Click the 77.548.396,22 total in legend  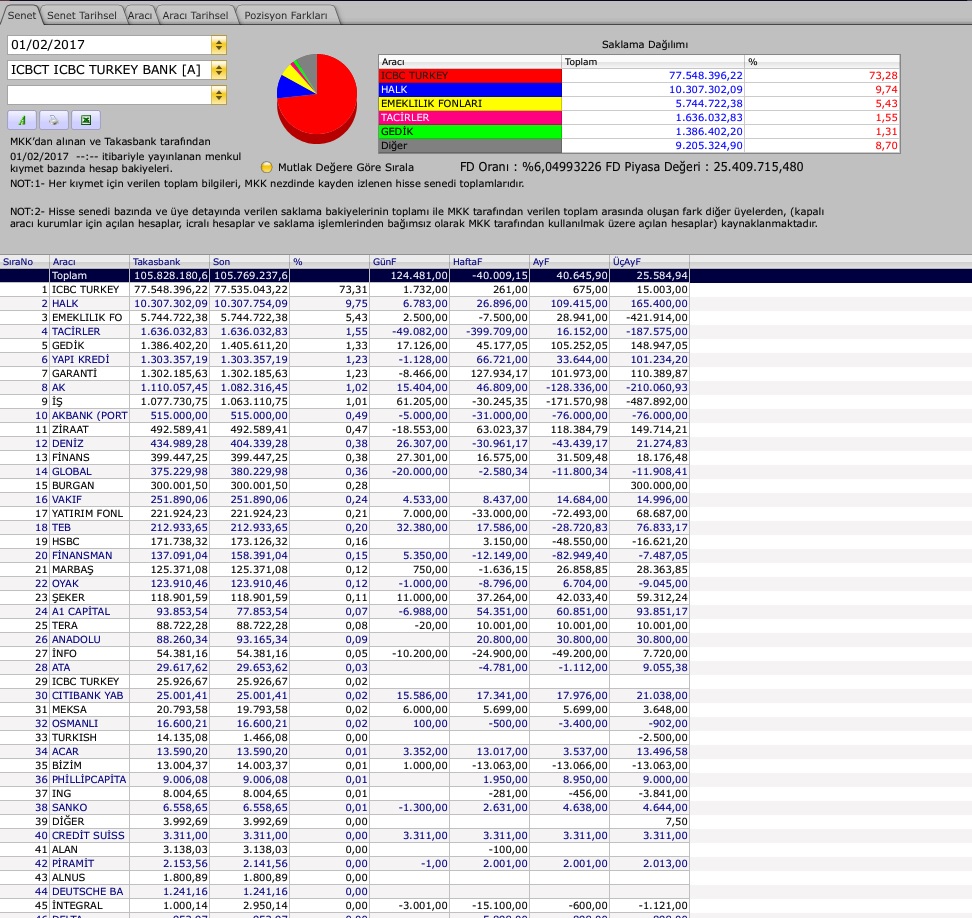tap(705, 76)
